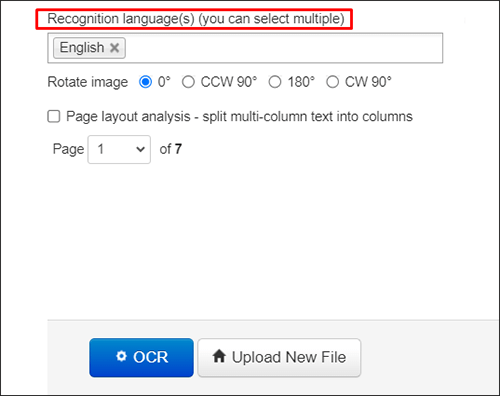
Task: Click the 'of 7' page count text
Action: (x=171, y=149)
